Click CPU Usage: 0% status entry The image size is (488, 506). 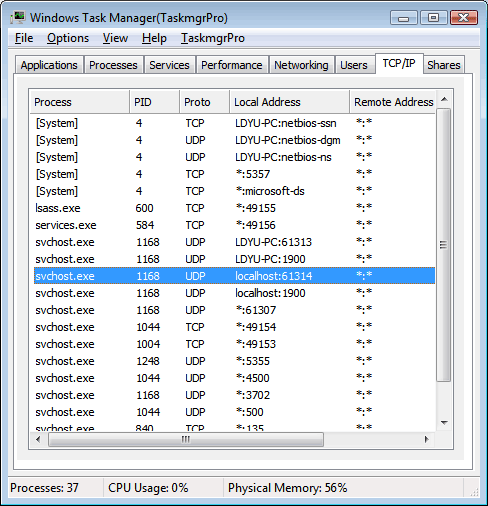(148, 488)
